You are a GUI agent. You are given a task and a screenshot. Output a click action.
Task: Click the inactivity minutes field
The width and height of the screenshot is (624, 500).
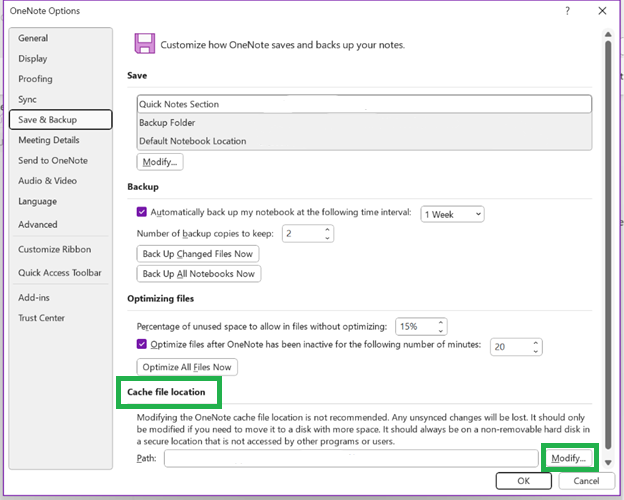(511, 347)
